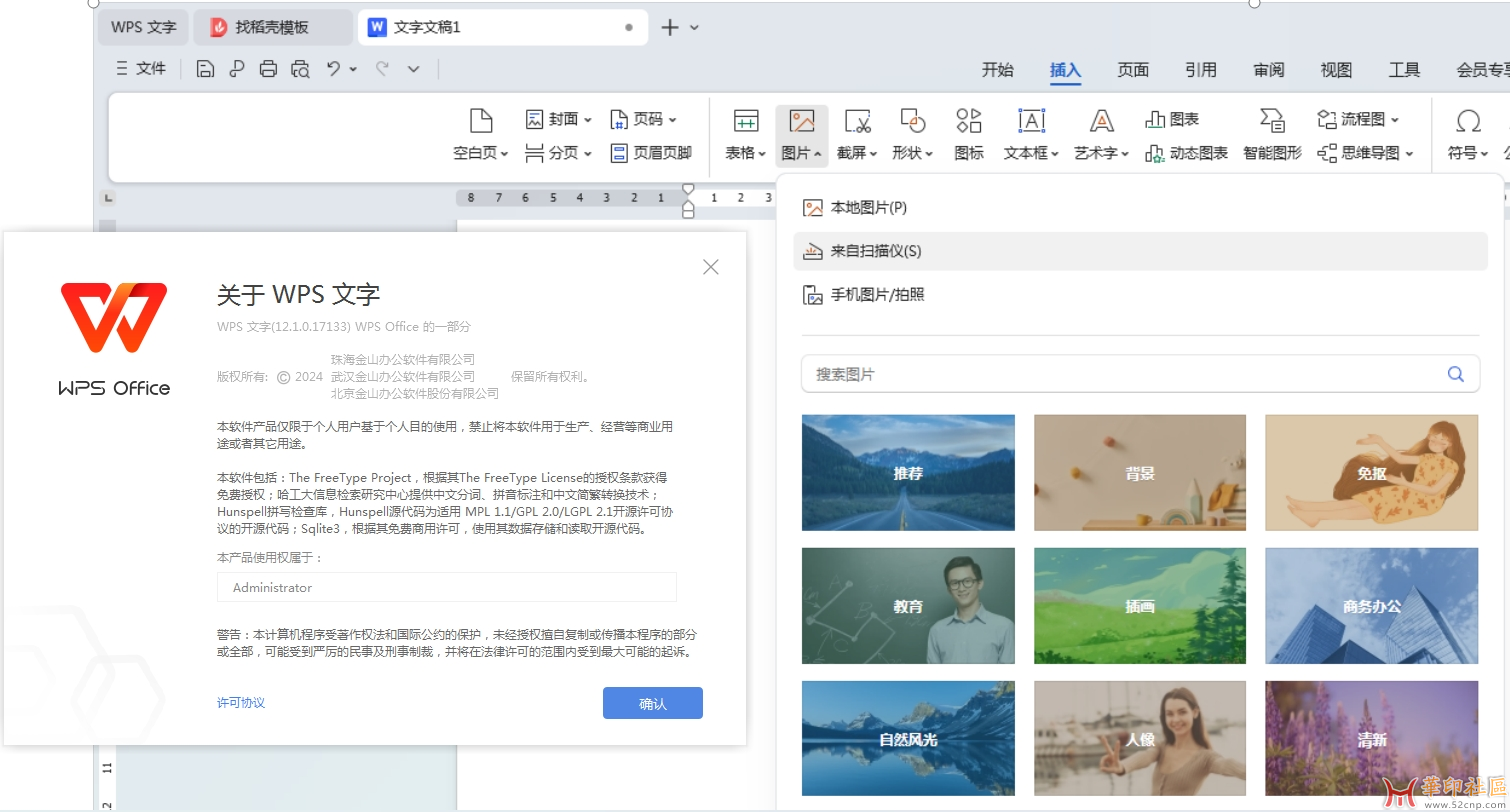
Task: Click the Save icon in quick toolbar
Action: 205,69
